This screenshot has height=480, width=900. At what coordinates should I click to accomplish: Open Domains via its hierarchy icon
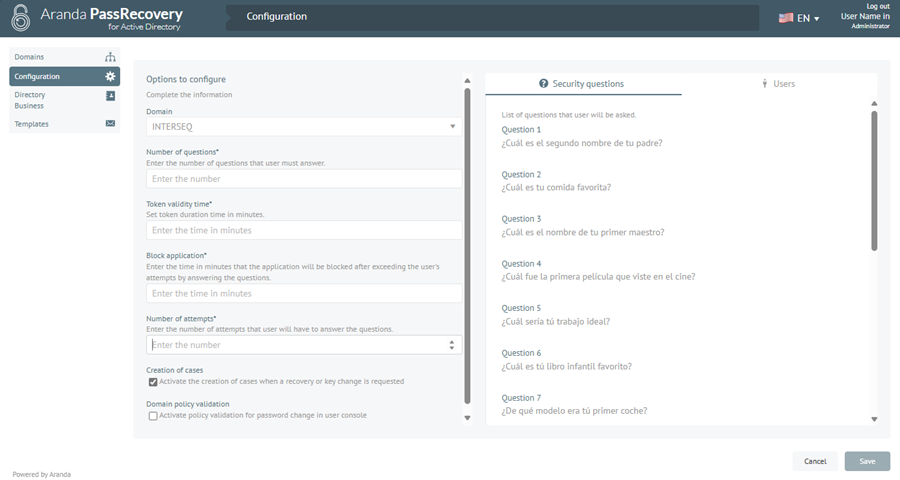click(110, 57)
